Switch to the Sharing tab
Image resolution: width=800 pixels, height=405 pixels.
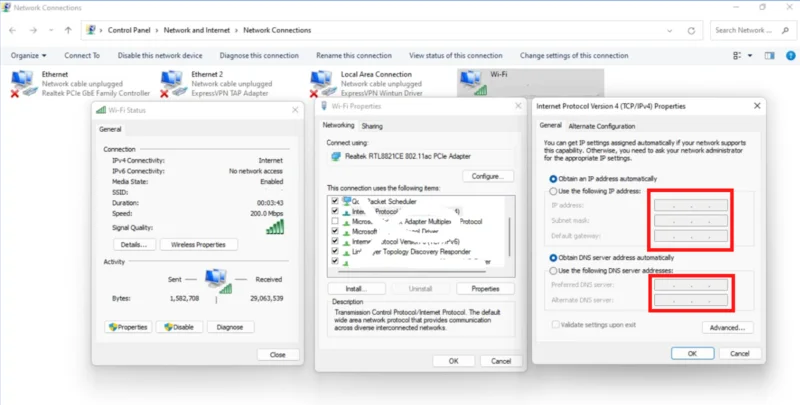point(372,126)
